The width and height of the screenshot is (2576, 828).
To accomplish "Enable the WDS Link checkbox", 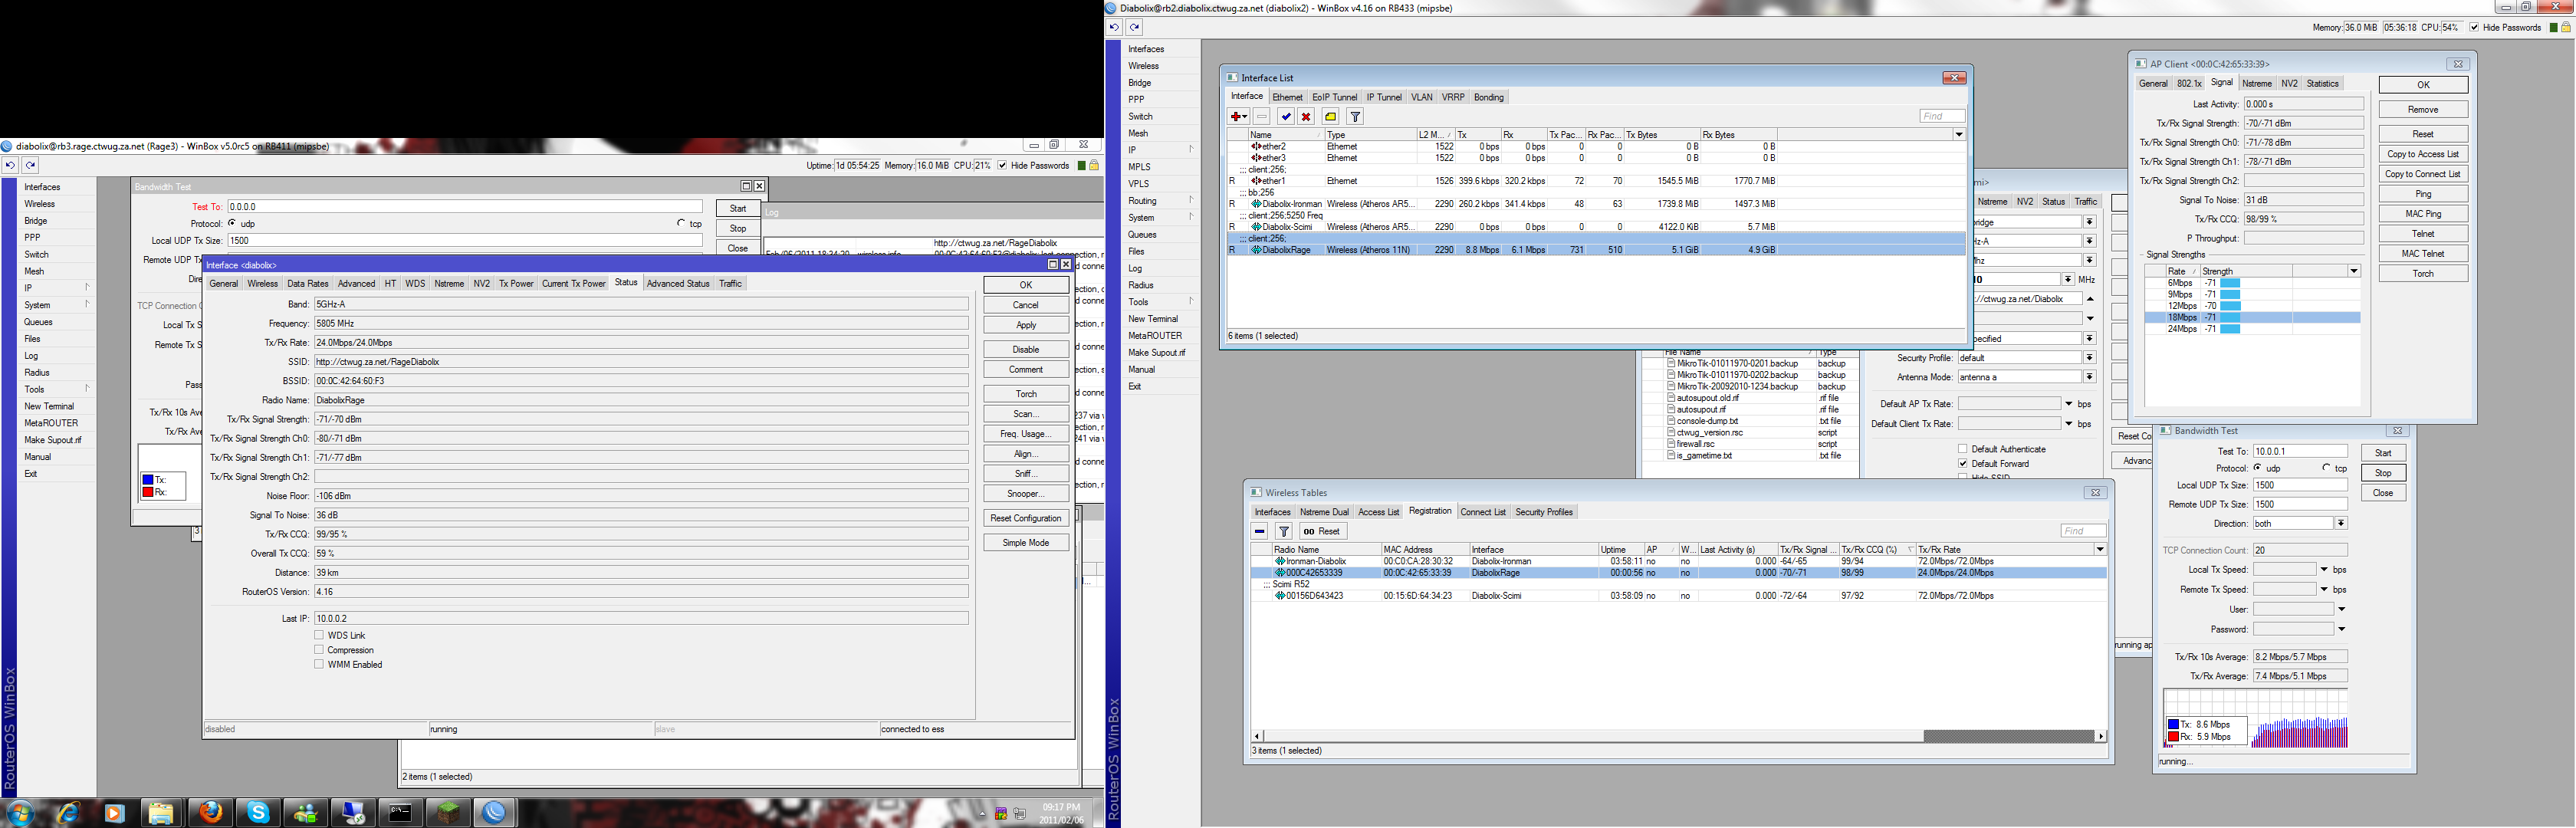I will pyautogui.click(x=320, y=635).
